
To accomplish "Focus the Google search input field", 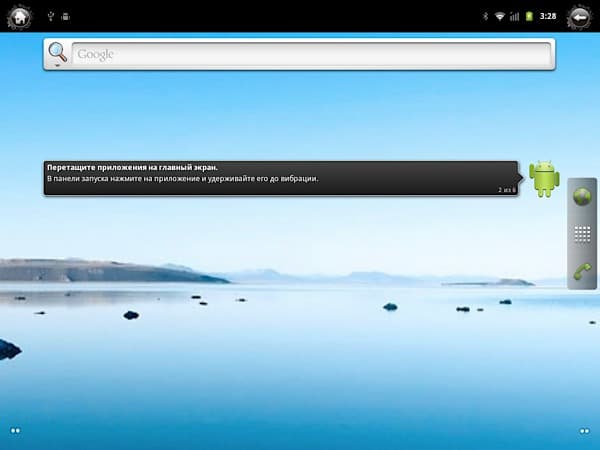I will pyautogui.click(x=311, y=54).
